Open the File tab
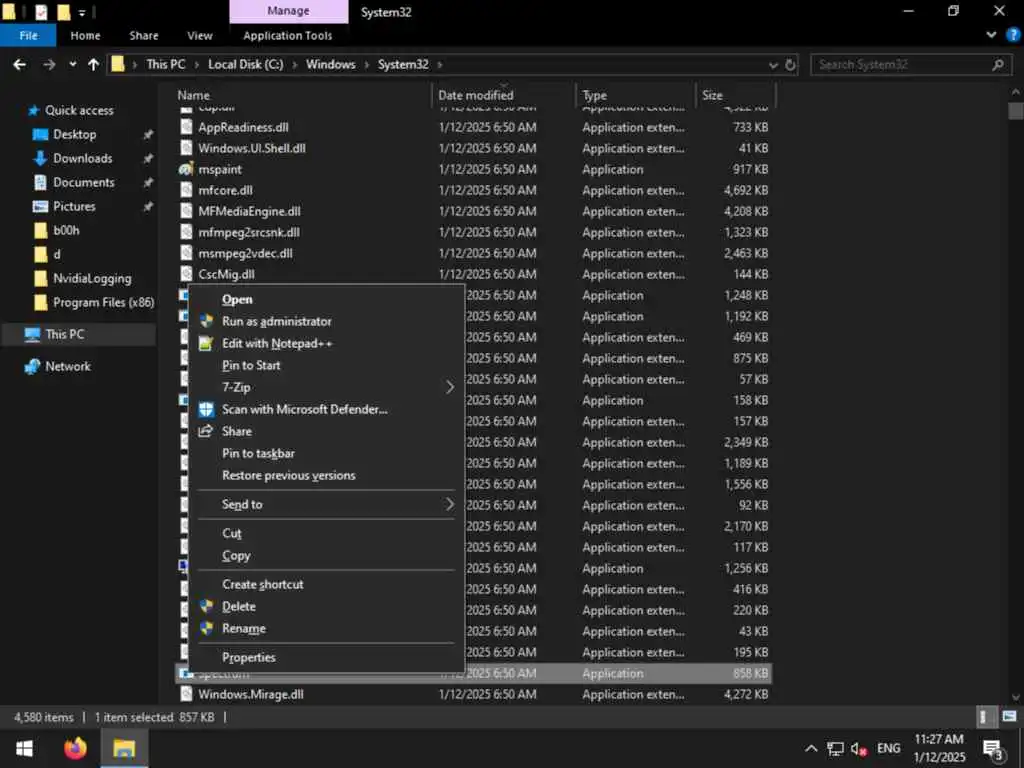 pyautogui.click(x=28, y=35)
